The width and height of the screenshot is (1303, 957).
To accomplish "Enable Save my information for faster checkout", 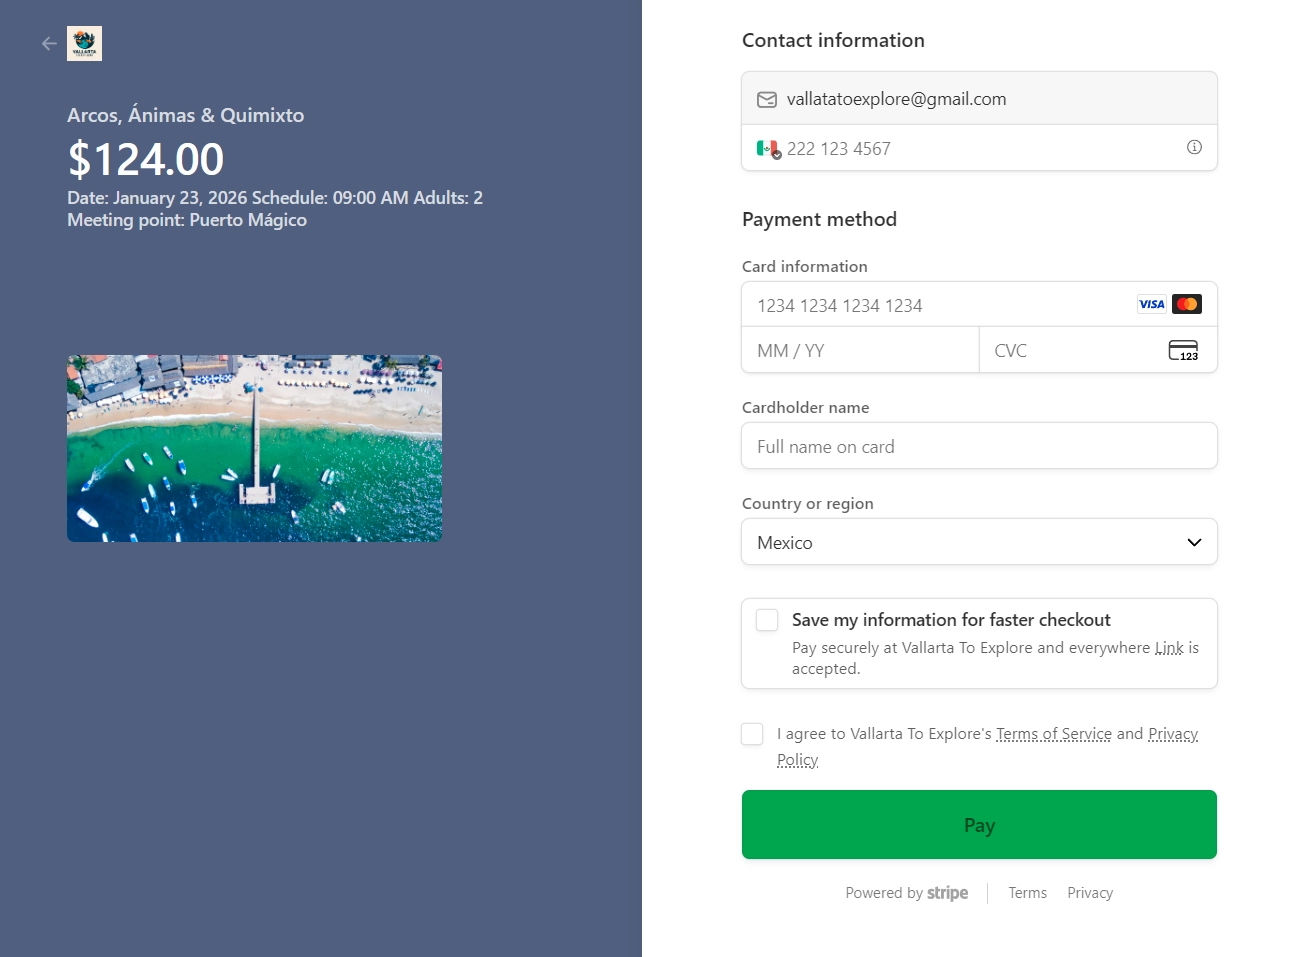I will tap(767, 620).
